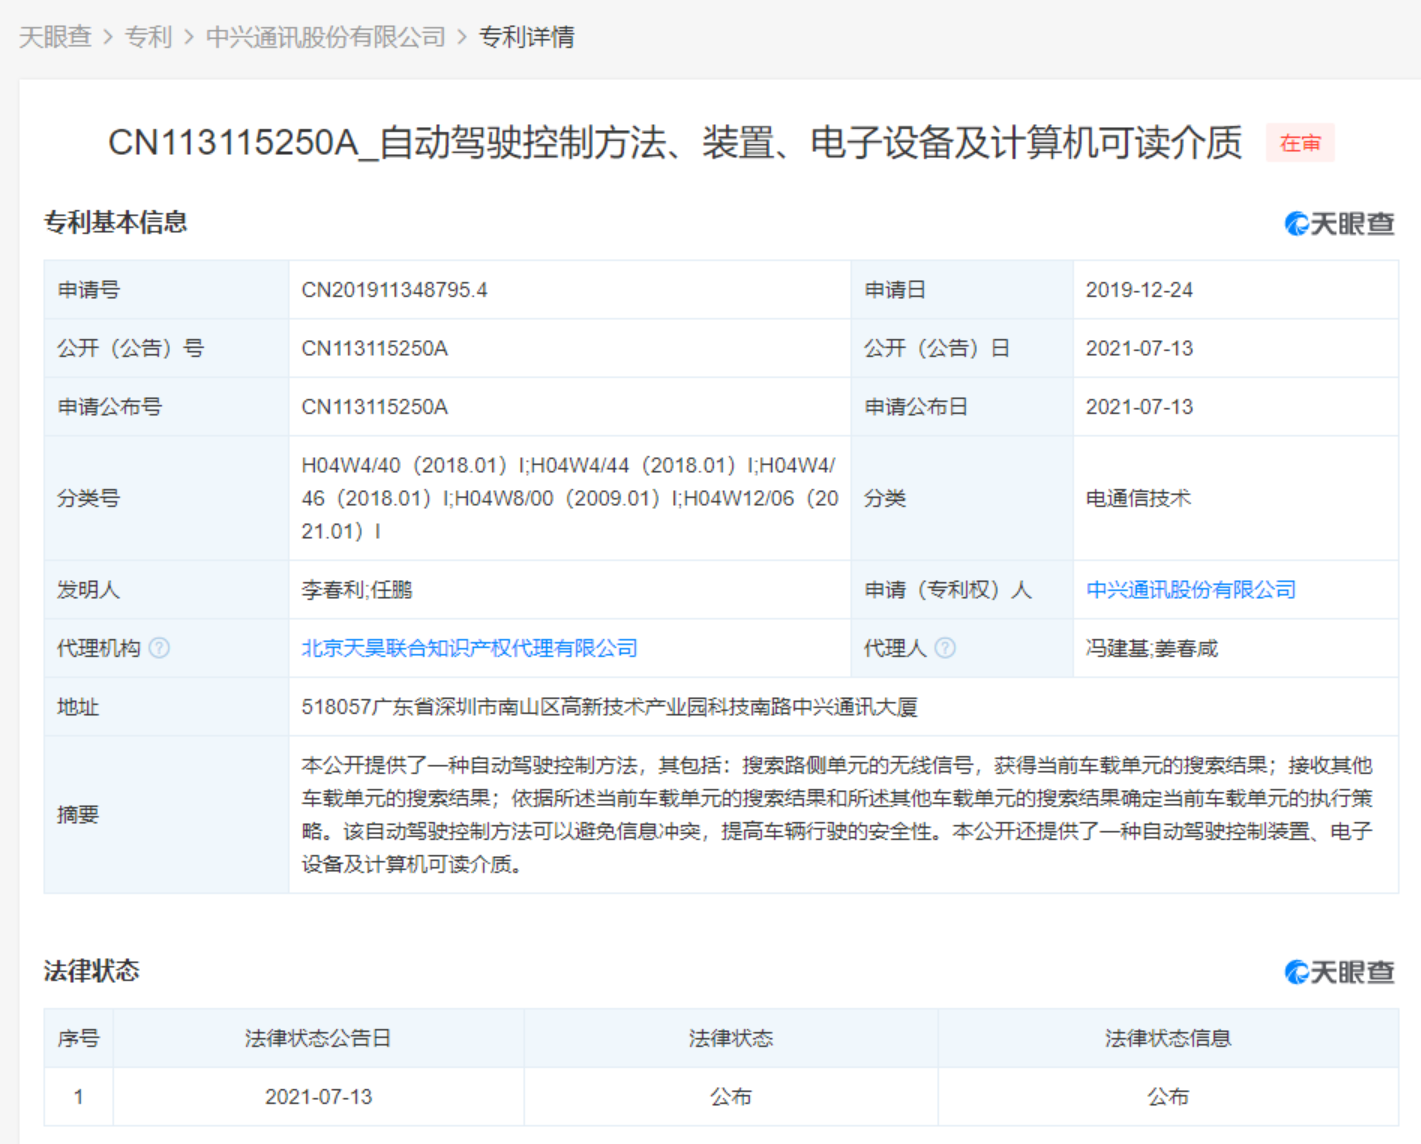
Task: Click the Shenzhen address row value
Action: 612,705
